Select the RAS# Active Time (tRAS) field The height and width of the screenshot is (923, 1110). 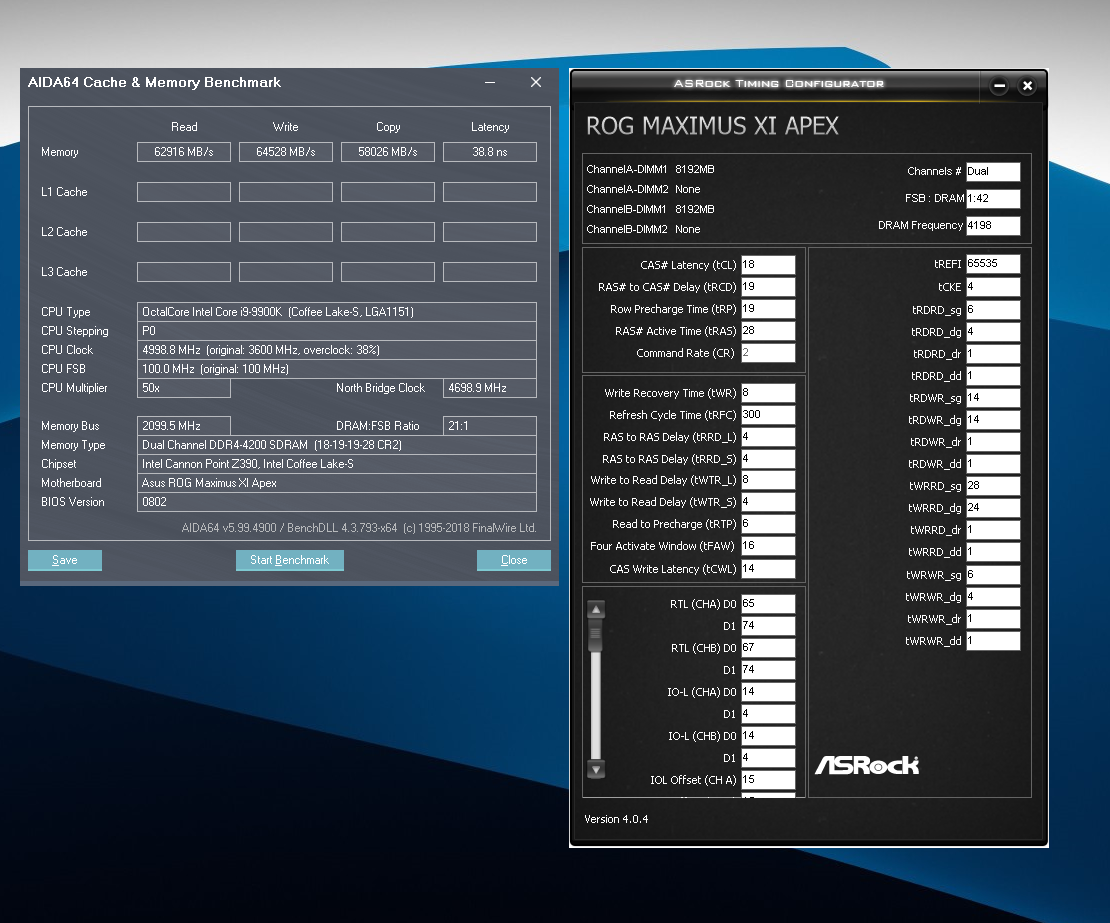[768, 331]
